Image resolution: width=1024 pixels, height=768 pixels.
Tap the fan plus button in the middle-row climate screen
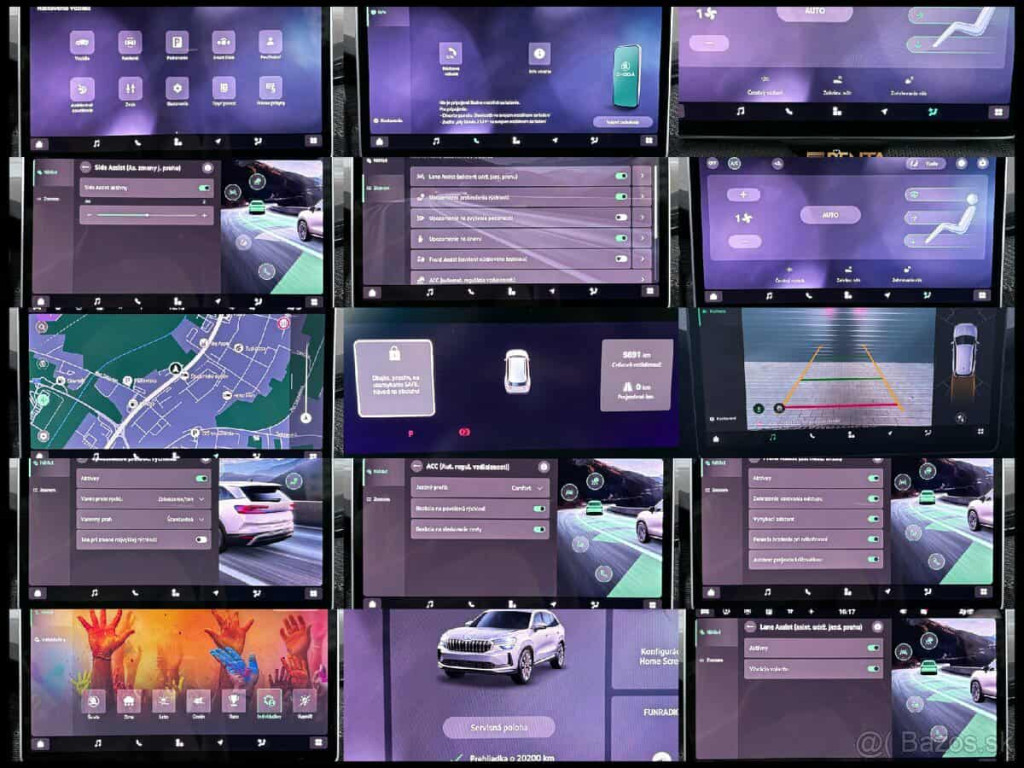tap(743, 194)
